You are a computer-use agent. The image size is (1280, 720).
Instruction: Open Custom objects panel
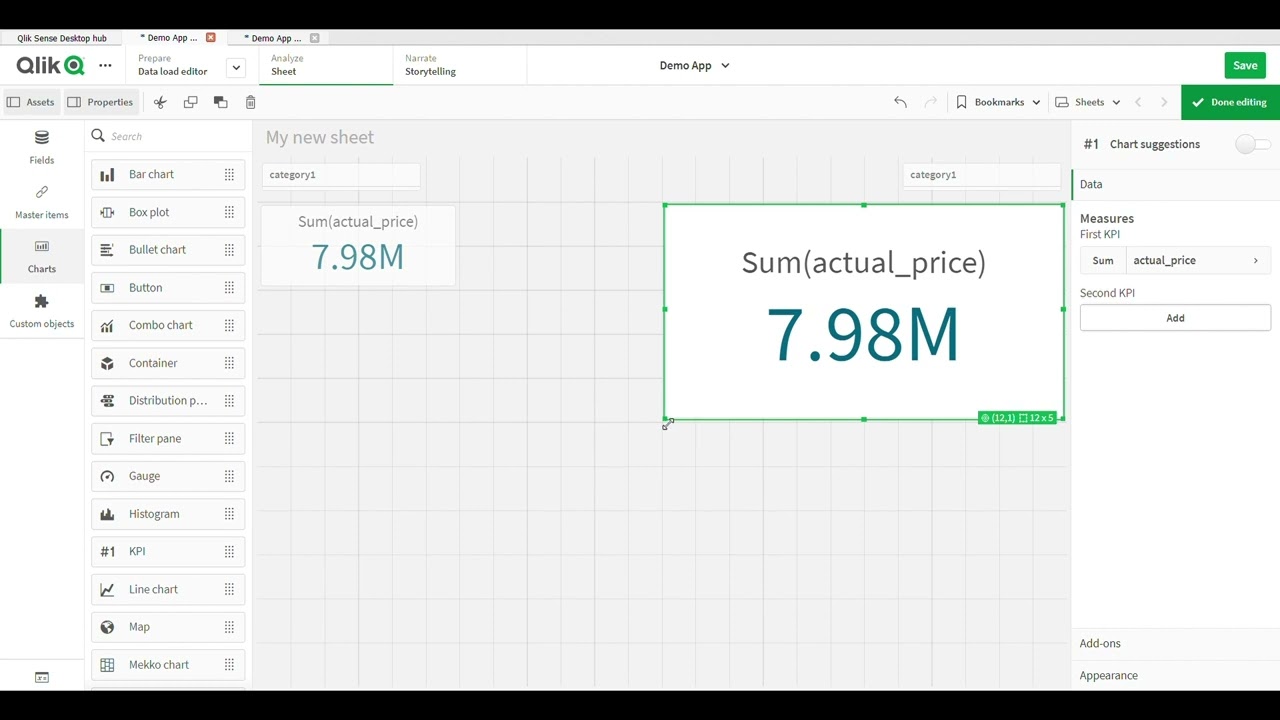tap(41, 311)
